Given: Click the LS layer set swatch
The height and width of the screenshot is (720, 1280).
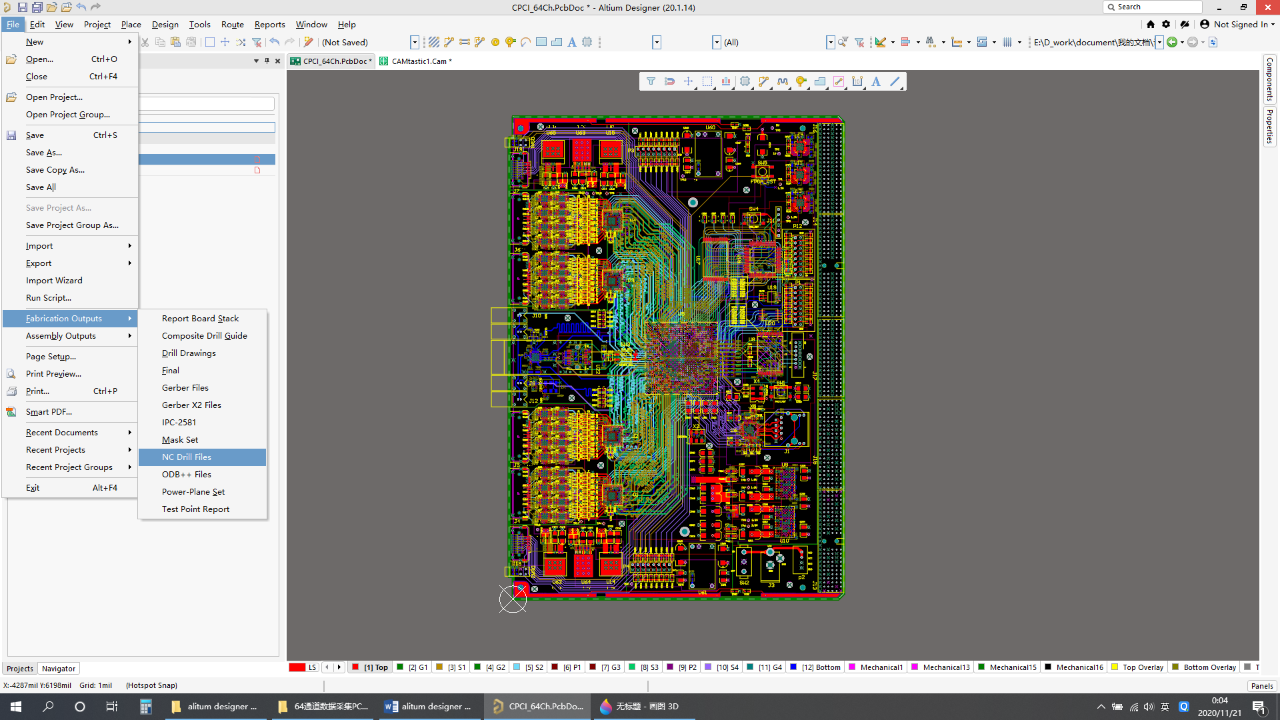Looking at the screenshot, I should [x=297, y=667].
